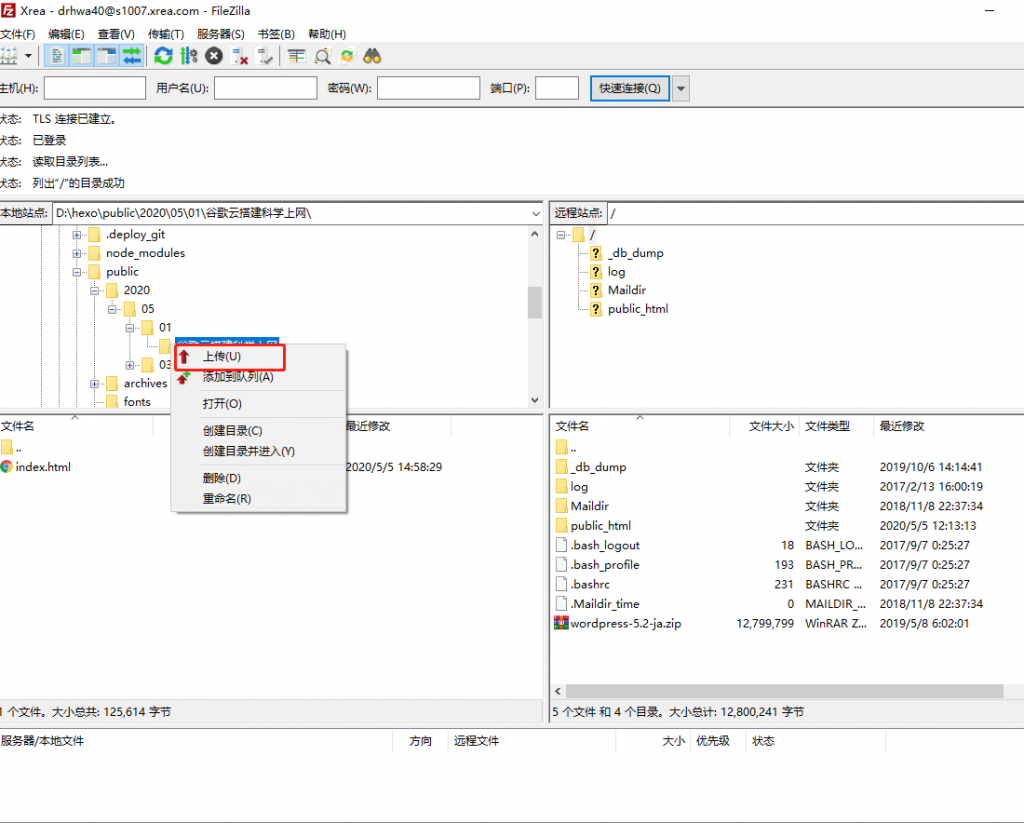Viewport: 1024px width, 823px height.
Task: Click the remote file list horizontal scrollbar
Action: point(785,691)
